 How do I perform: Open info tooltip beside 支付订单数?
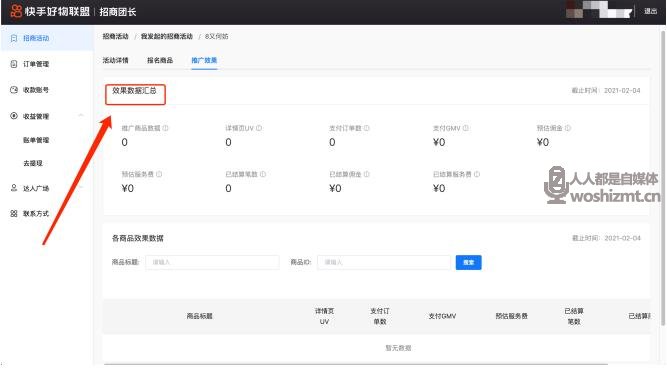367,128
